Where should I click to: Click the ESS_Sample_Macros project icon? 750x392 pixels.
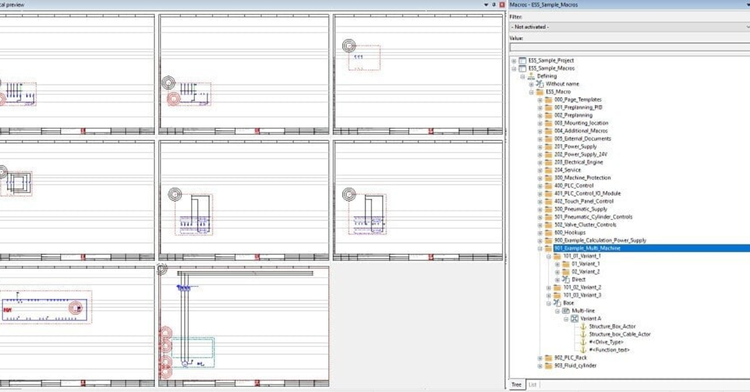click(522, 68)
